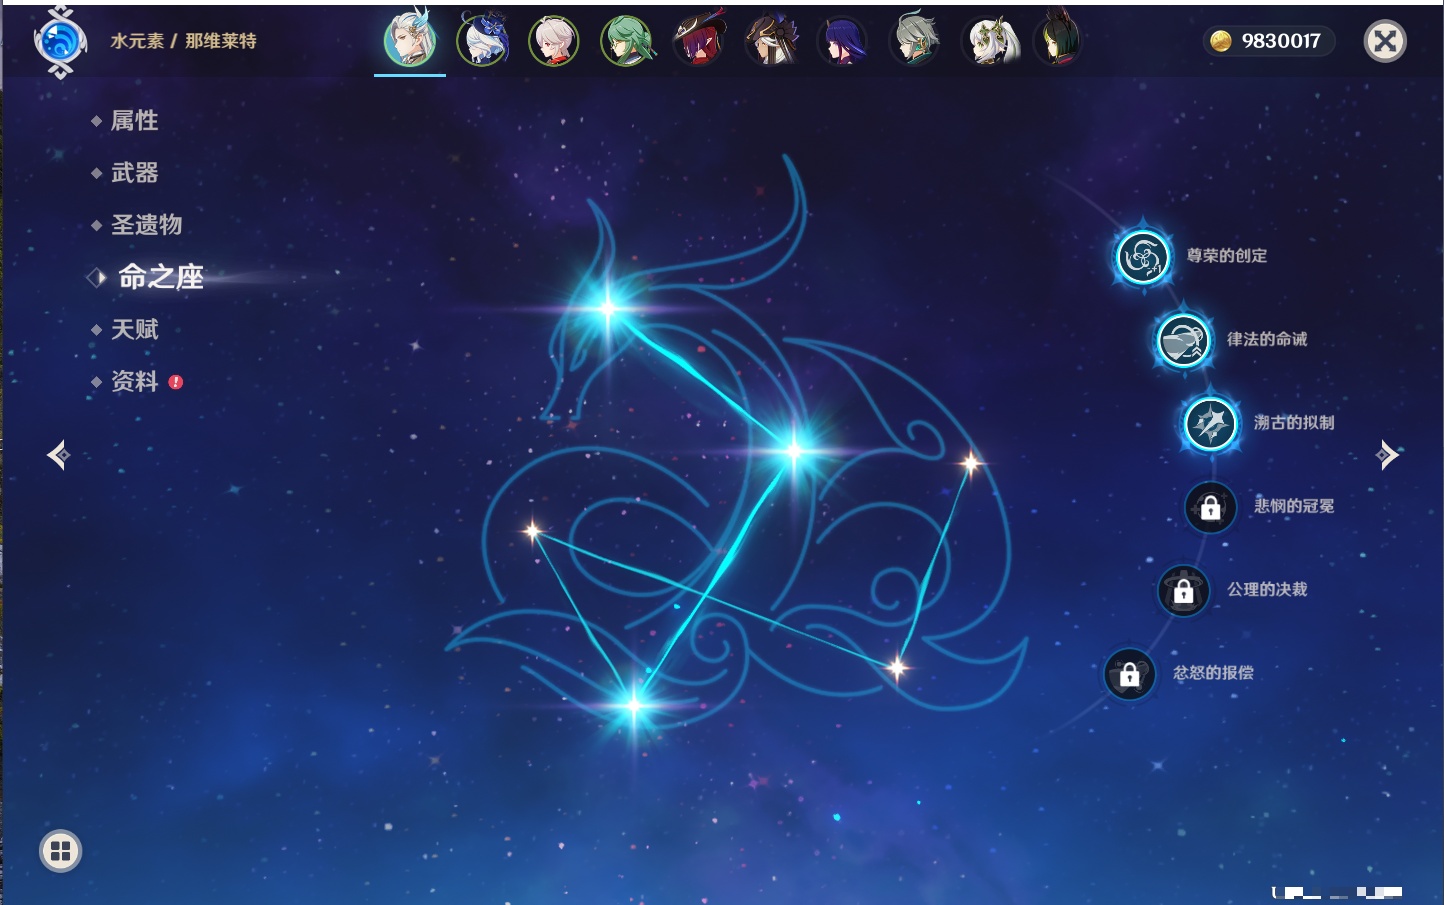Image resolution: width=1444 pixels, height=905 pixels.
Task: Select the 命之座 constellation menu
Action: click(160, 277)
